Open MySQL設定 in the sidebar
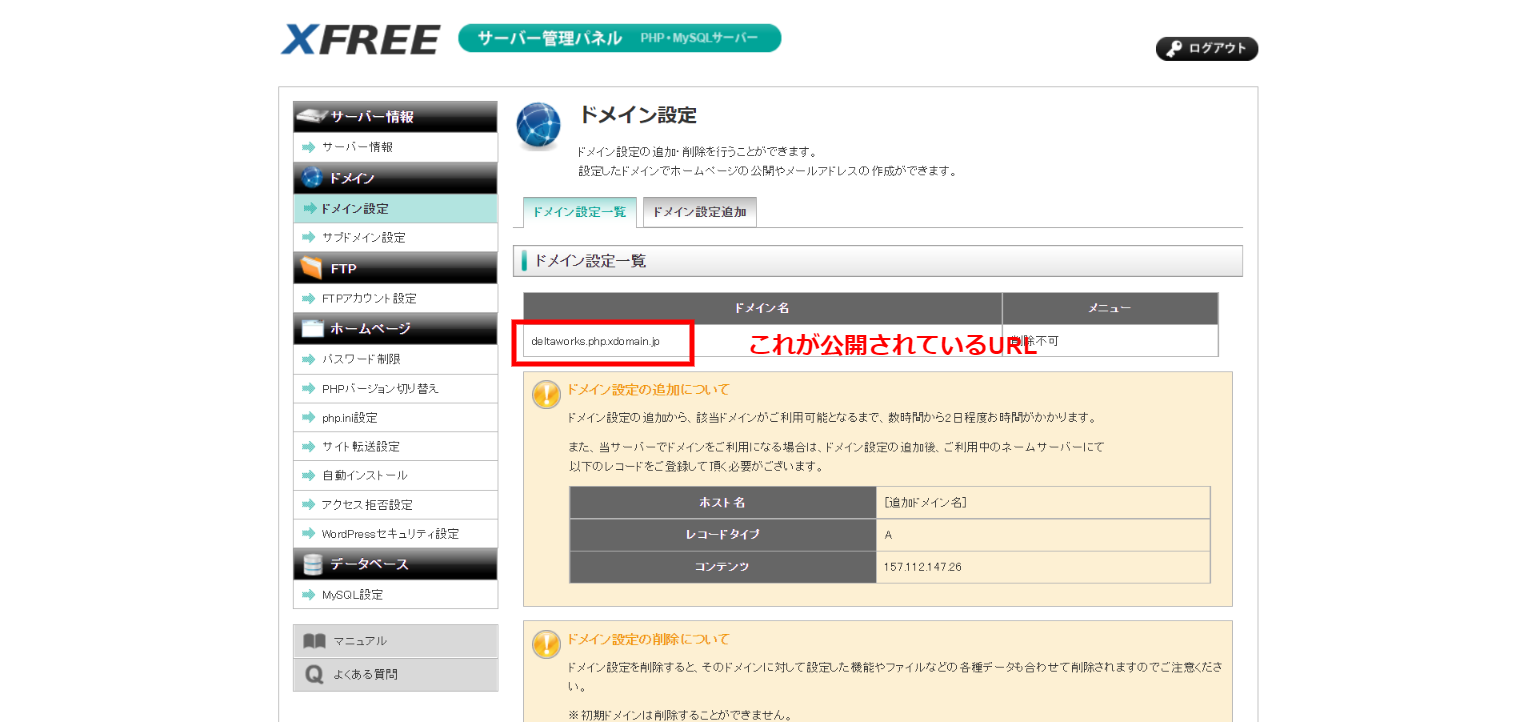Viewport: 1536px width, 722px height. click(x=352, y=594)
